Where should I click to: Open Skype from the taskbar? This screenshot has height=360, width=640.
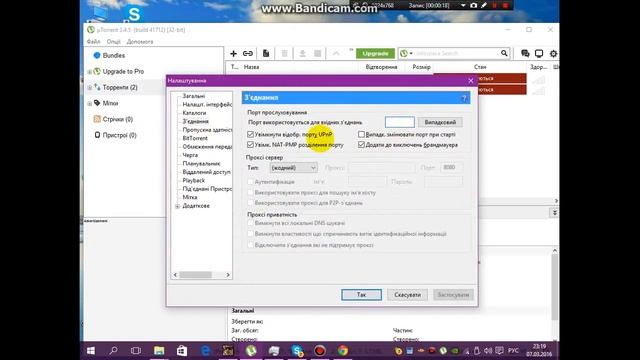pyautogui.click(x=297, y=351)
